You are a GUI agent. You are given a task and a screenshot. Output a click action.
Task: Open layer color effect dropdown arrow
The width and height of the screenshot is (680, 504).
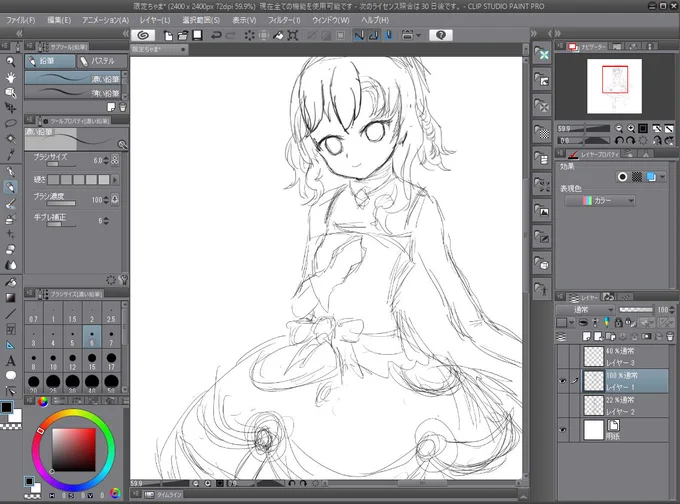[x=662, y=177]
